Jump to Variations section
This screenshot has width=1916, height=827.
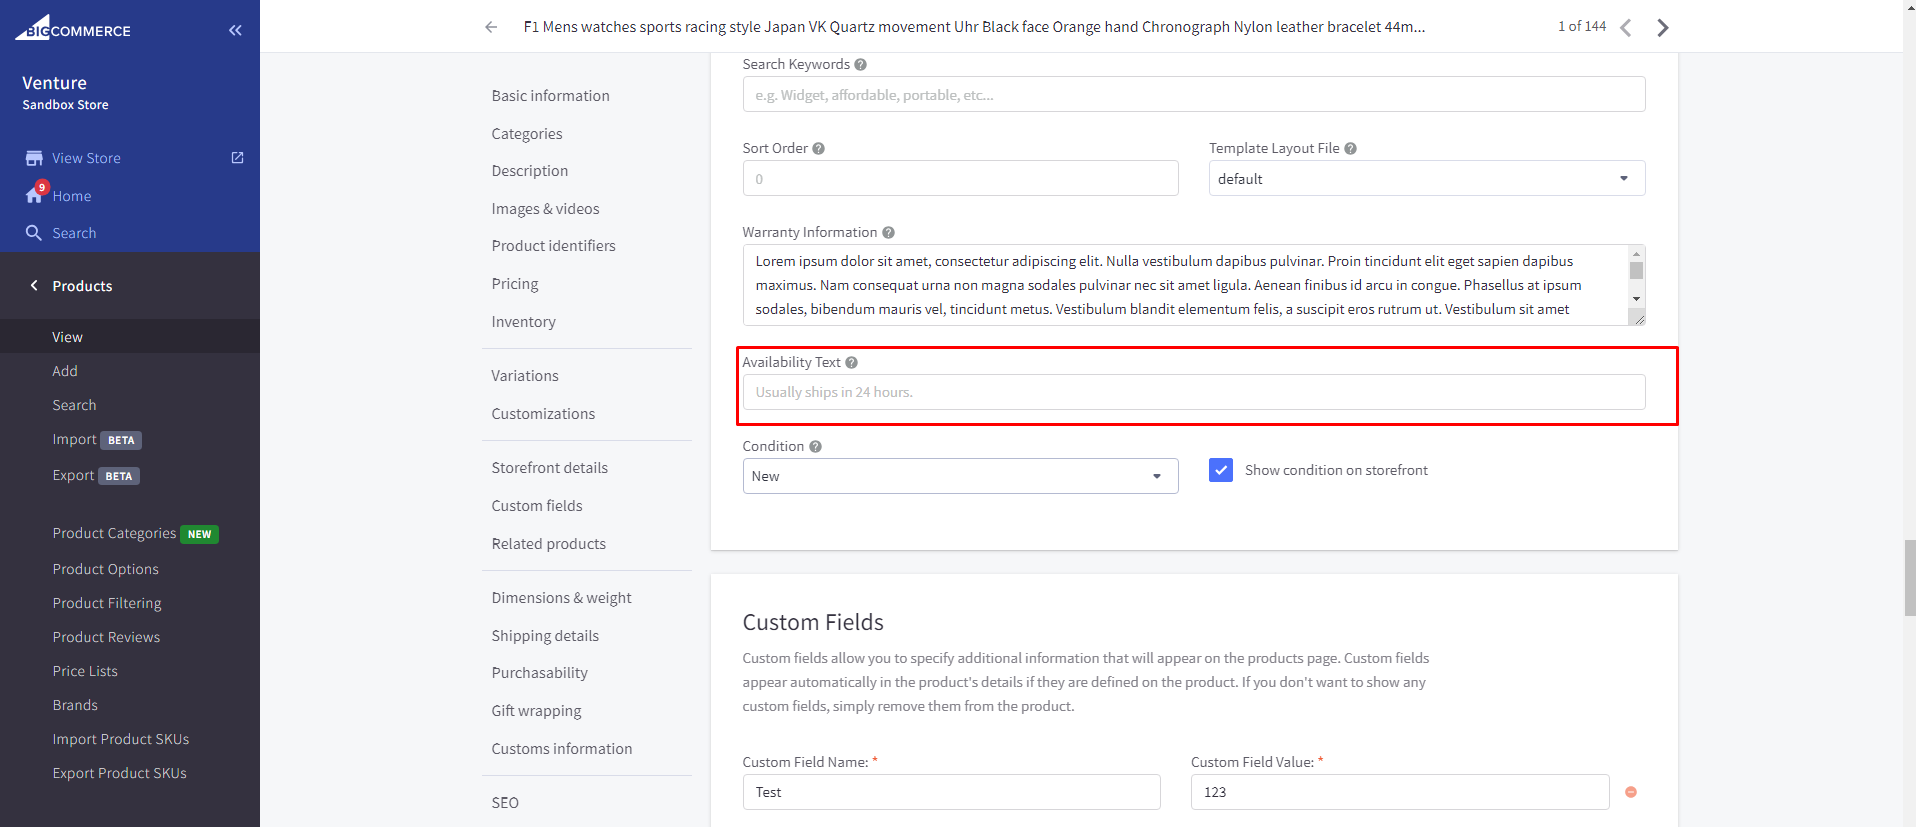525,376
